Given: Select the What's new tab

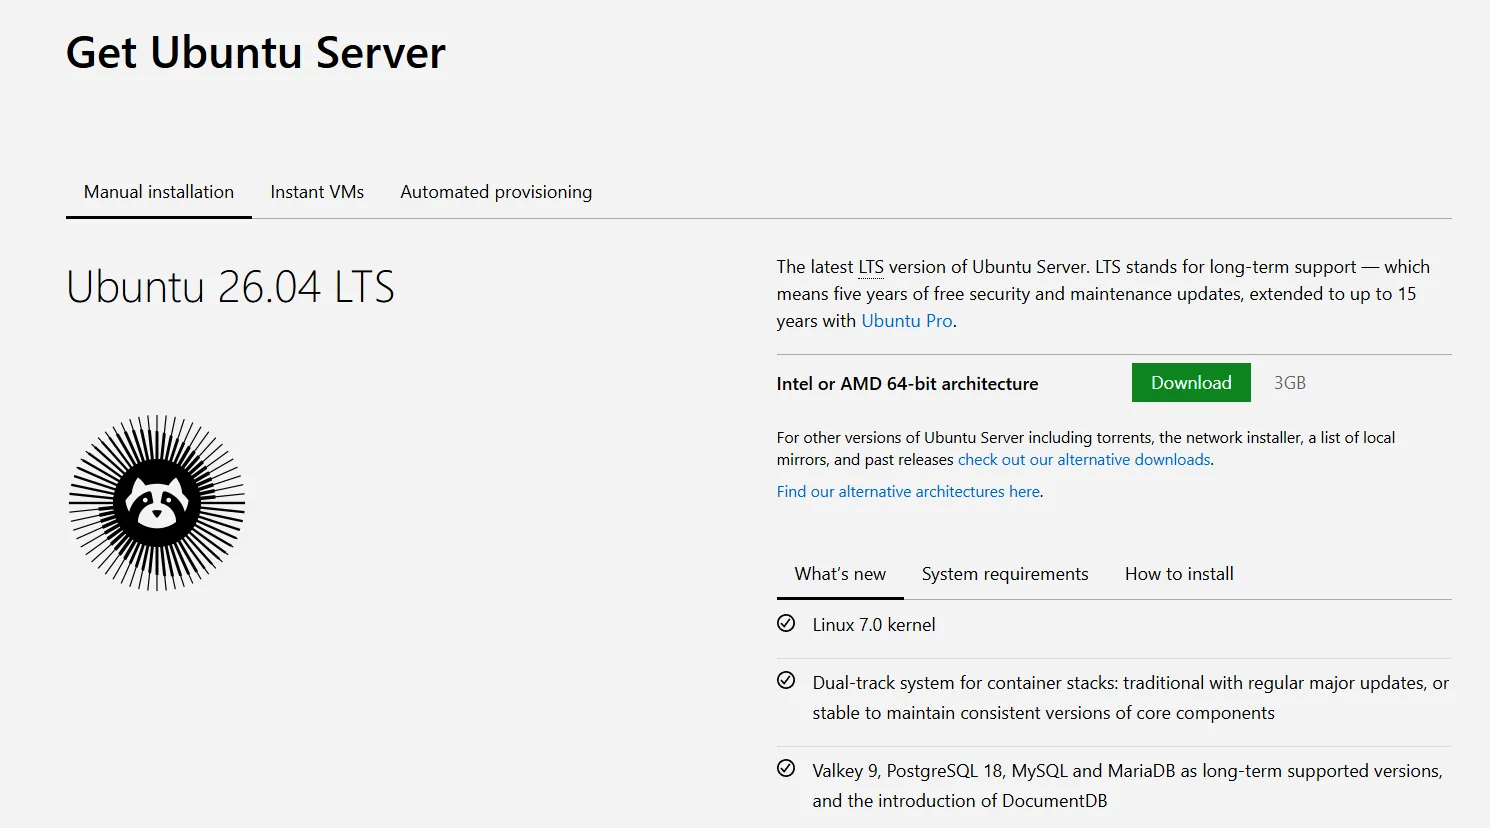Looking at the screenshot, I should coord(840,574).
